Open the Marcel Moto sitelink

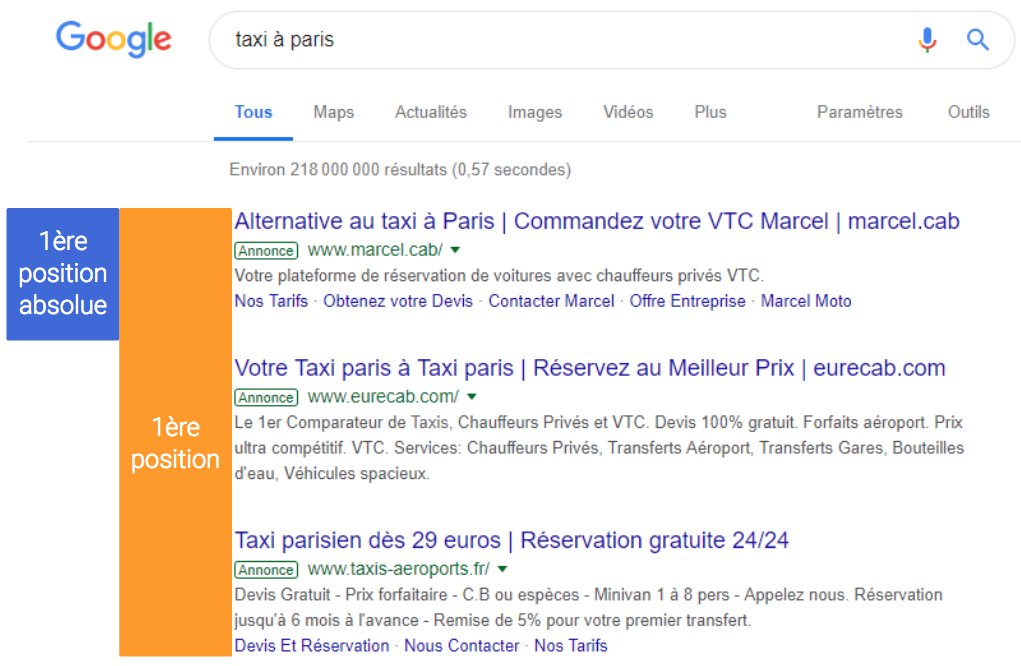806,301
